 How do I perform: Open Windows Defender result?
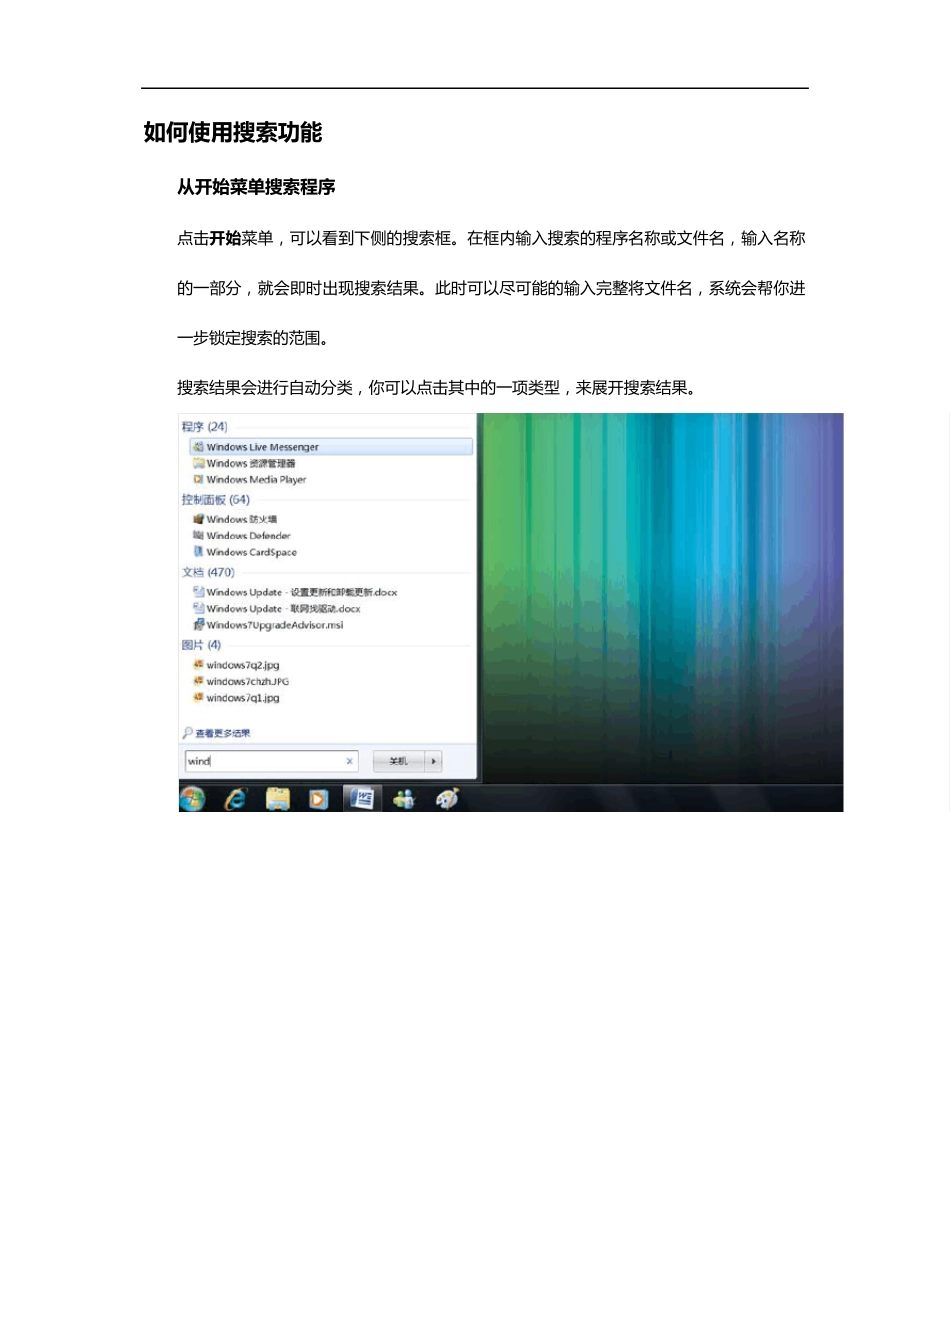242,536
